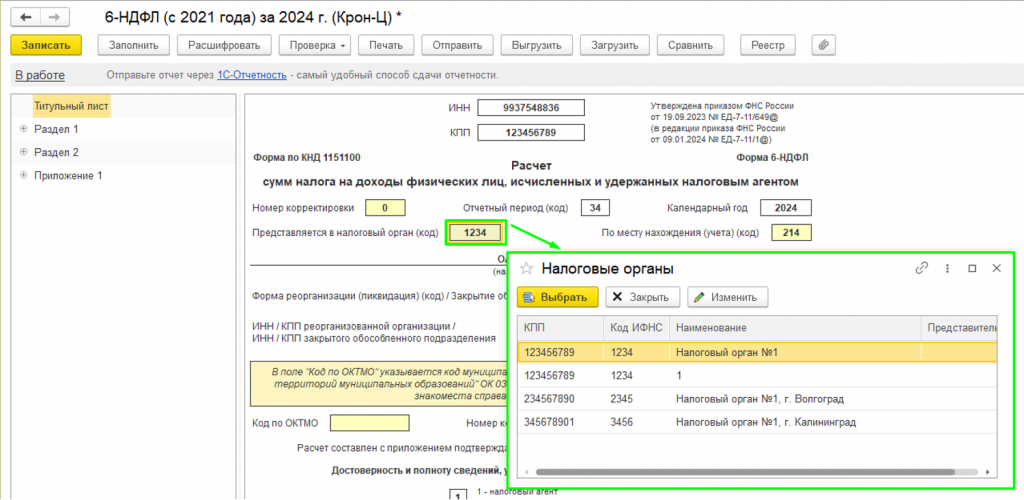Click the Выгрузить button
The width and height of the screenshot is (1024, 500).
click(x=537, y=45)
